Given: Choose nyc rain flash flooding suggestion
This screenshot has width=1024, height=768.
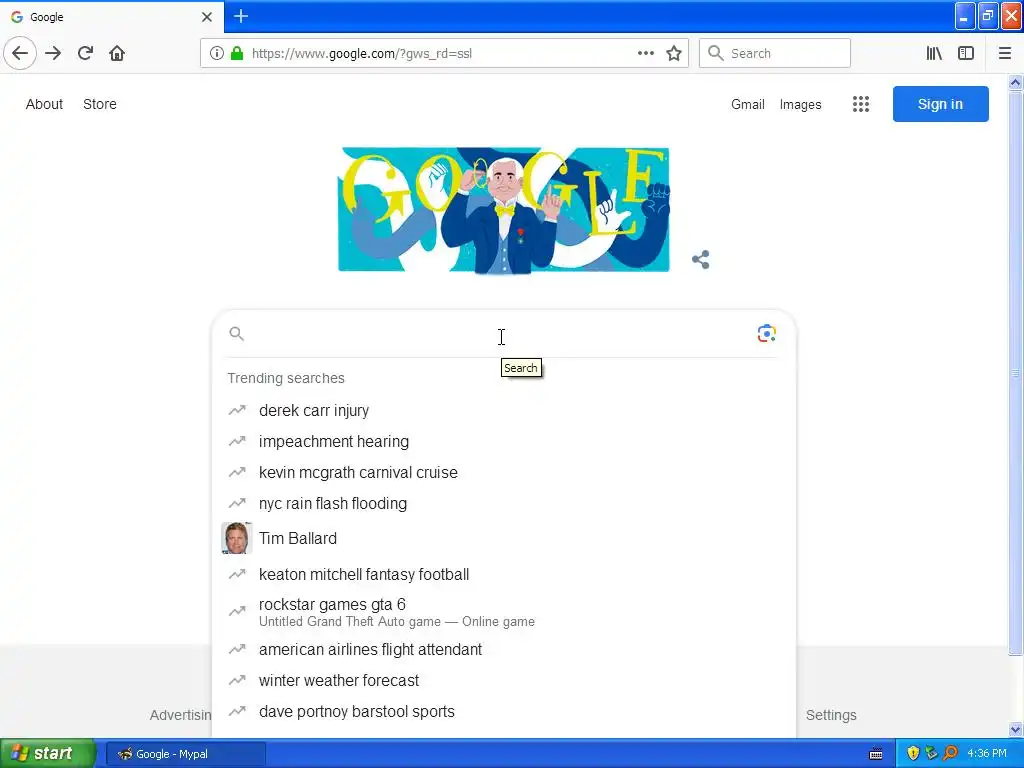Looking at the screenshot, I should pyautogui.click(x=504, y=504).
